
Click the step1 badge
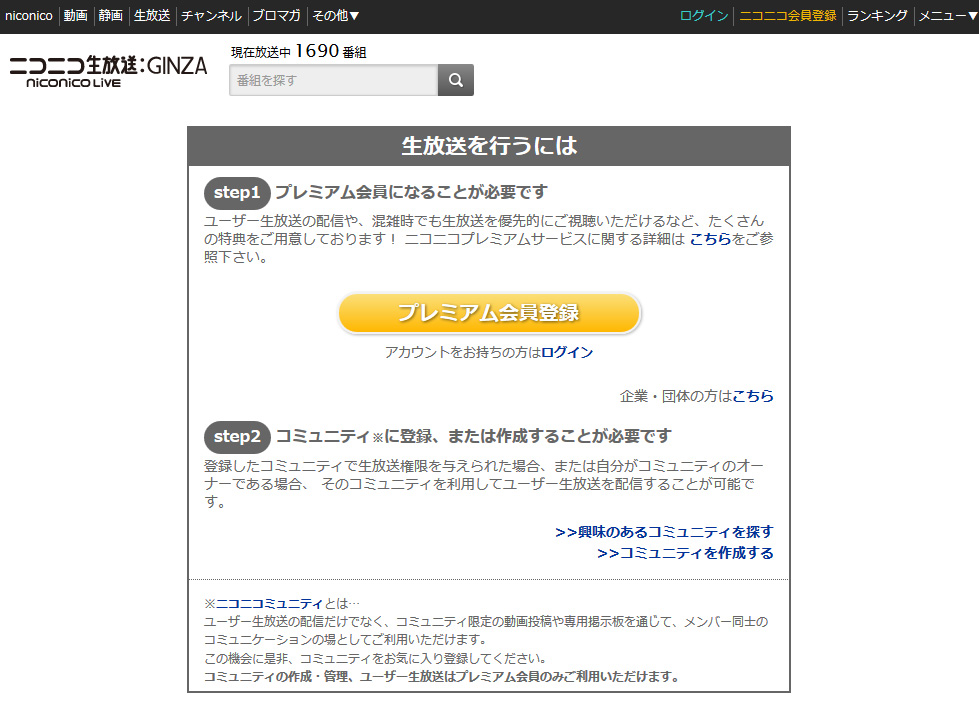[x=237, y=193]
